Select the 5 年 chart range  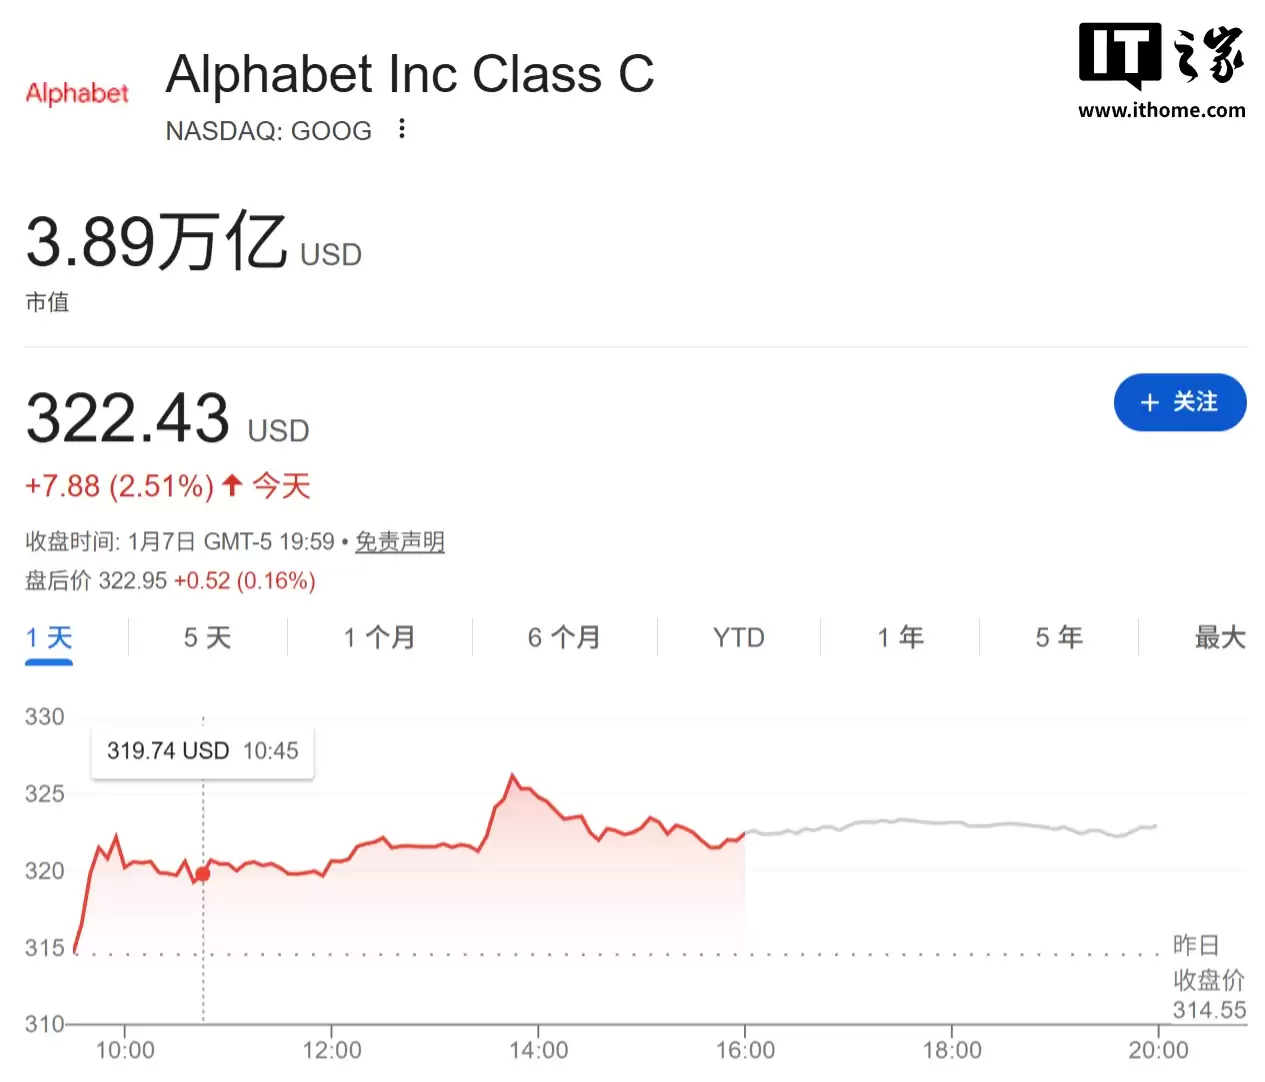tap(1058, 637)
